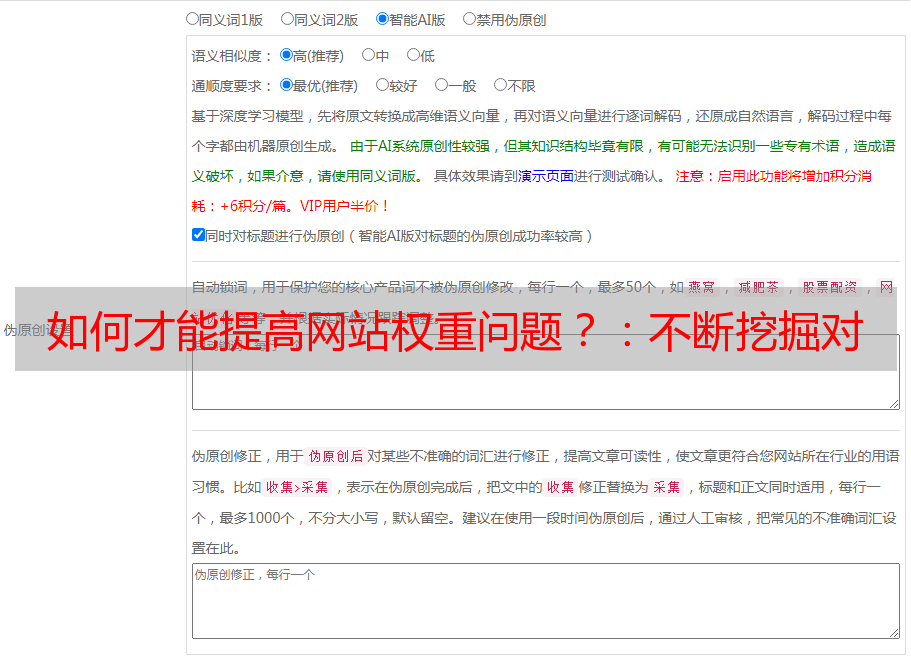Click the resize handle of 自动锁词 textarea
Screen dimensions: 911x658
coord(894,404)
